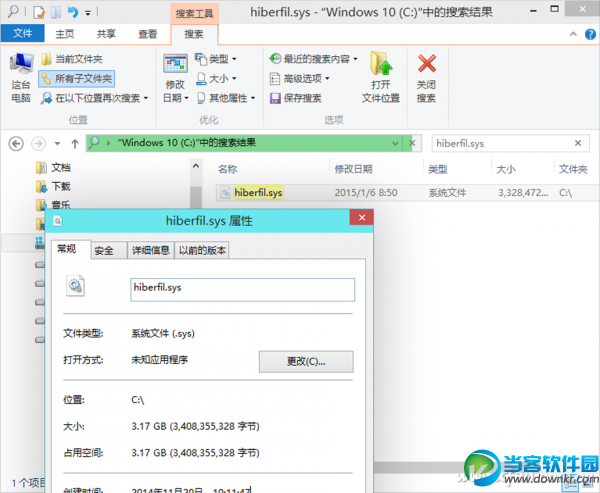Open Quick Access toolbar customize dropdown

click(x=88, y=13)
